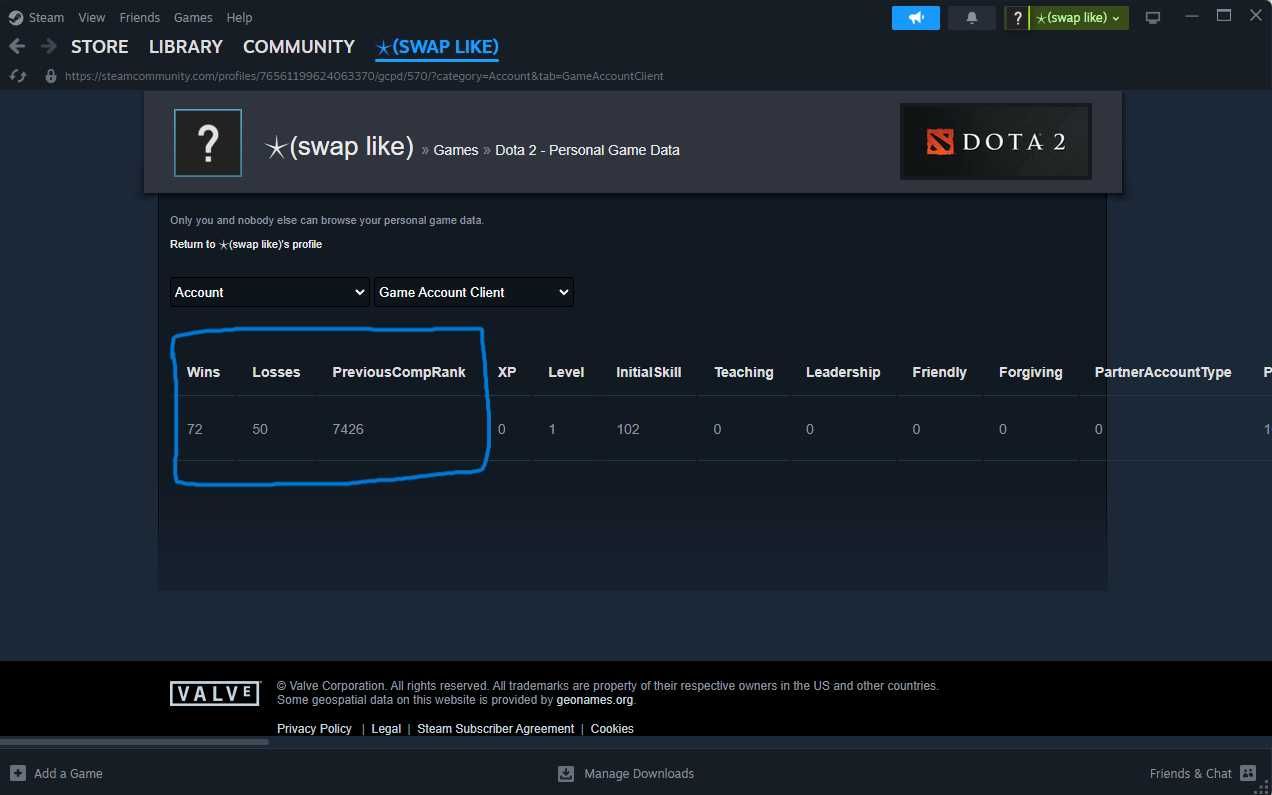The height and width of the screenshot is (795, 1272).
Task: Click the Wins column header
Action: (203, 372)
